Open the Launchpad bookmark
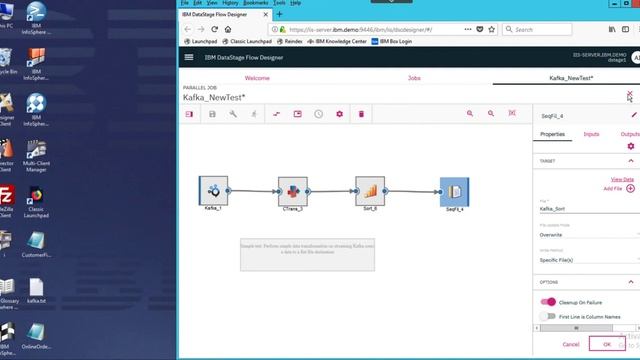 pos(201,41)
